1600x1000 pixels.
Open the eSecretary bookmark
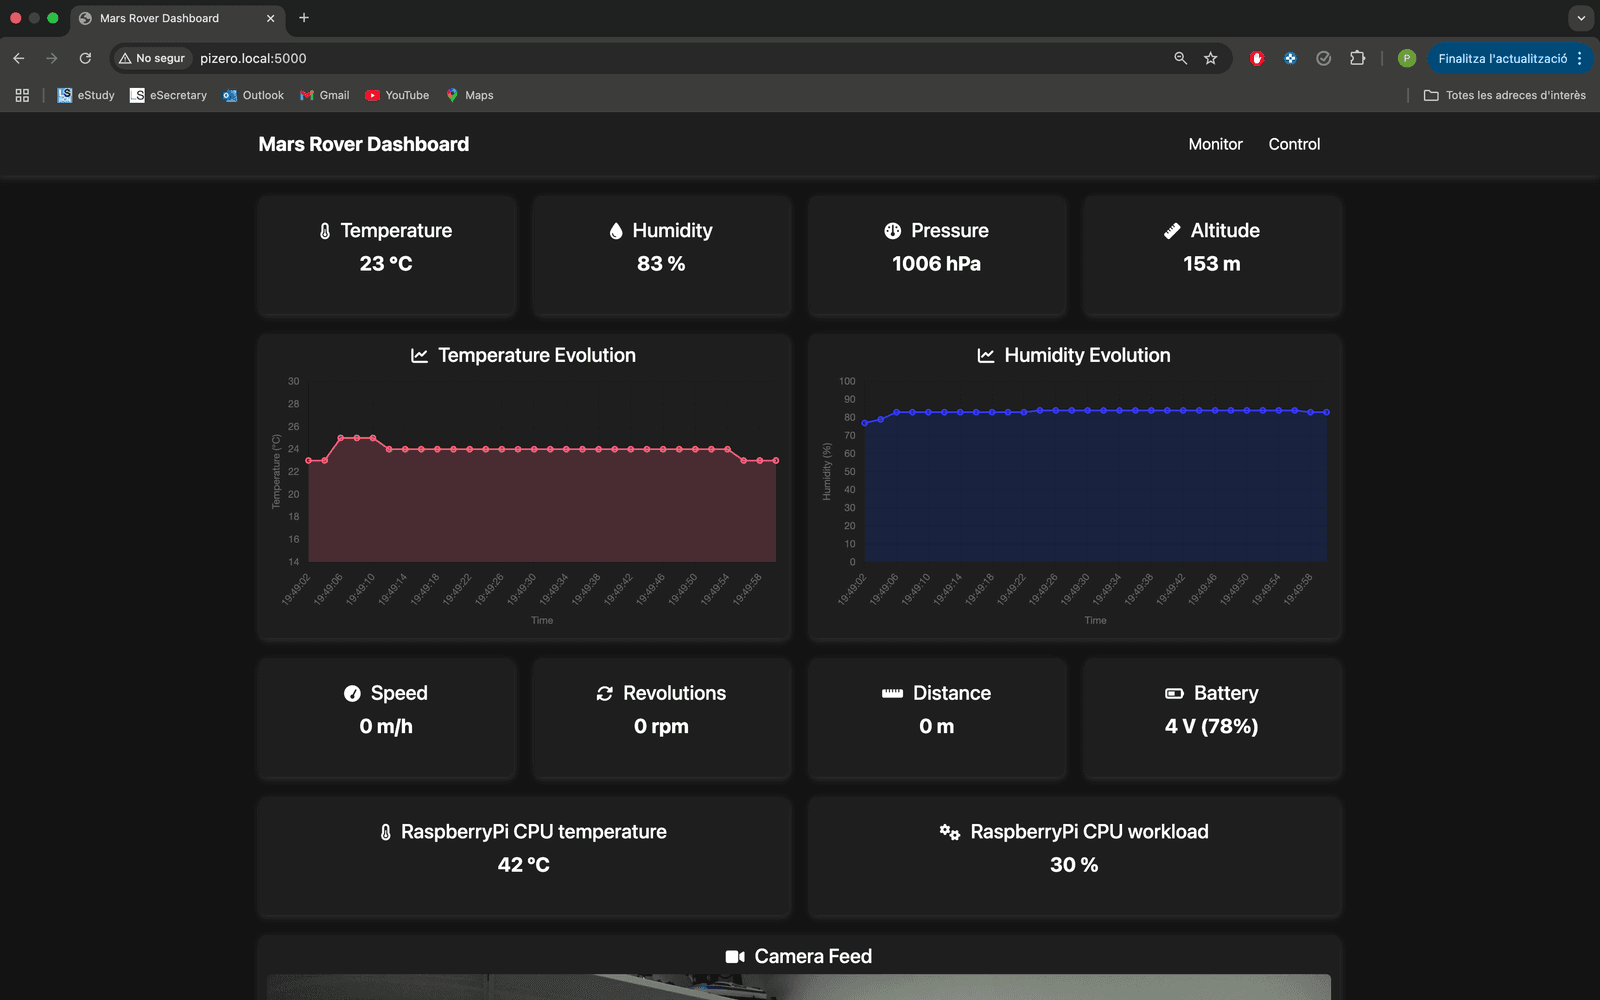pyautogui.click(x=168, y=95)
